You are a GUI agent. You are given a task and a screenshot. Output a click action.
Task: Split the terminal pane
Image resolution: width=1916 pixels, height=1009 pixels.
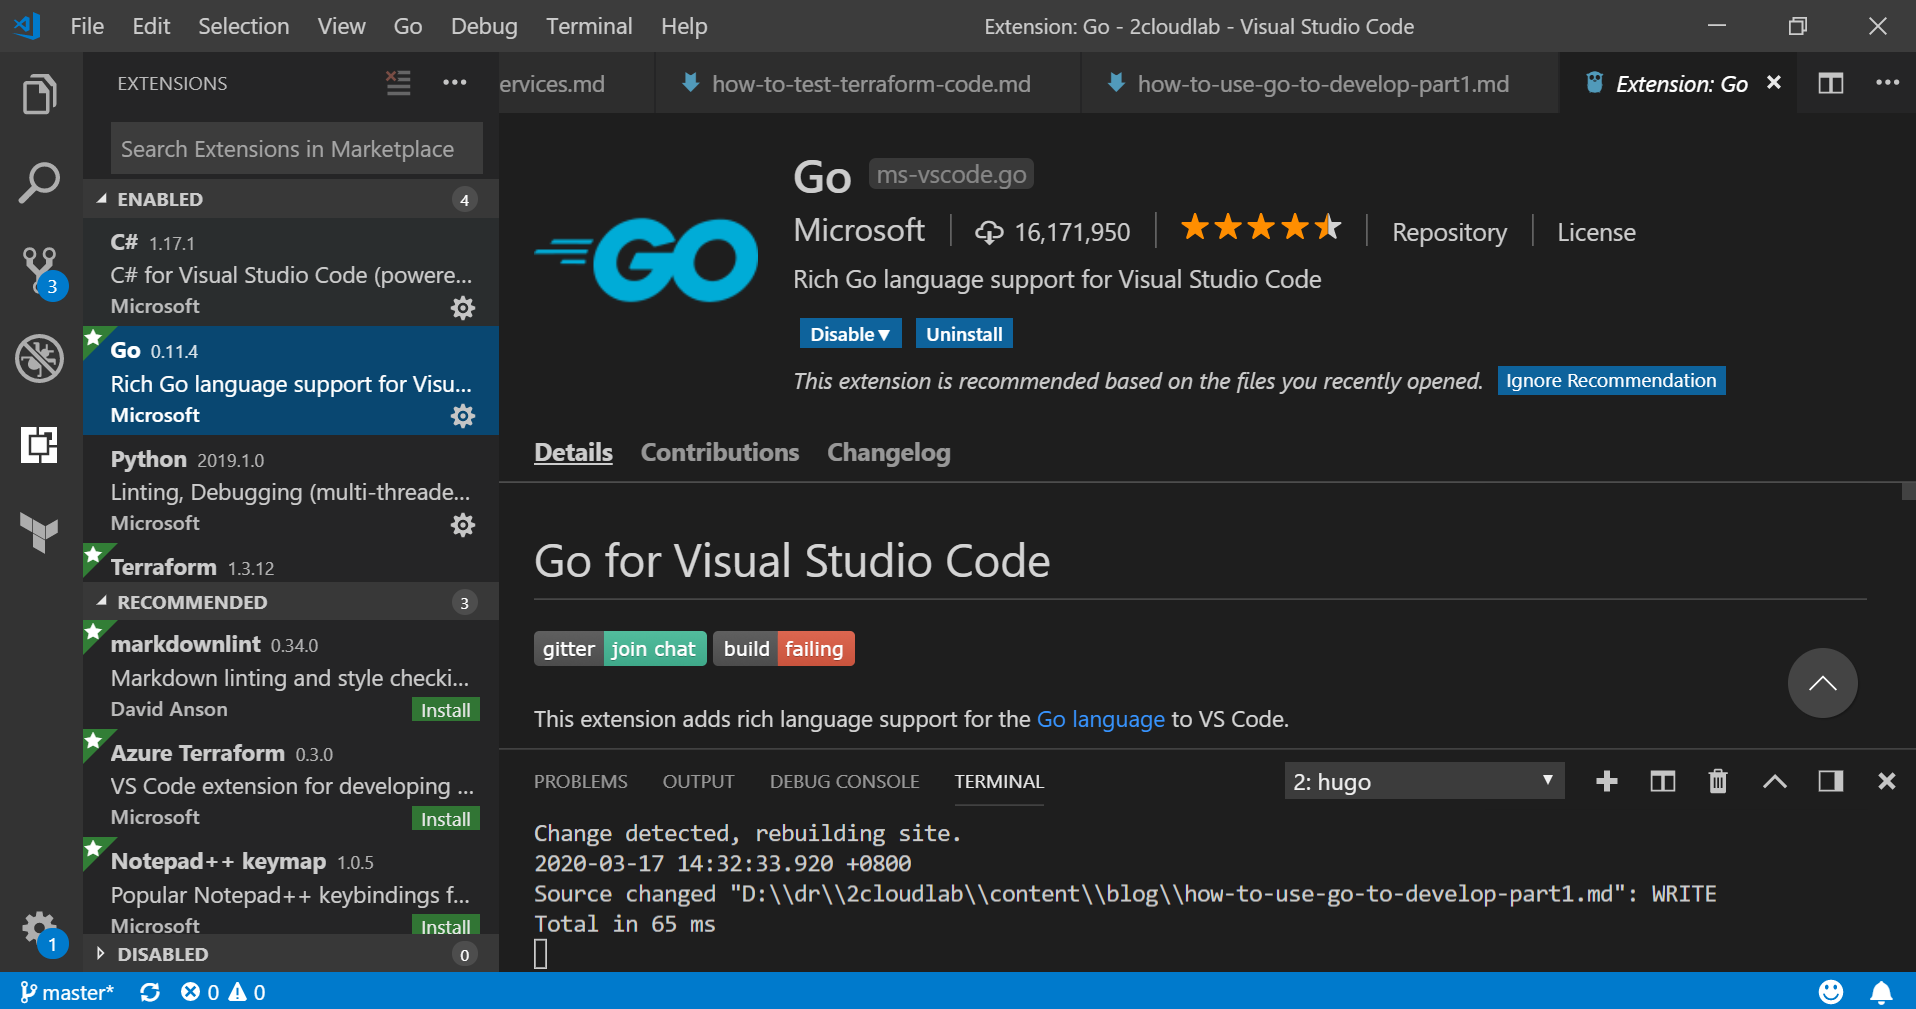[x=1663, y=781]
